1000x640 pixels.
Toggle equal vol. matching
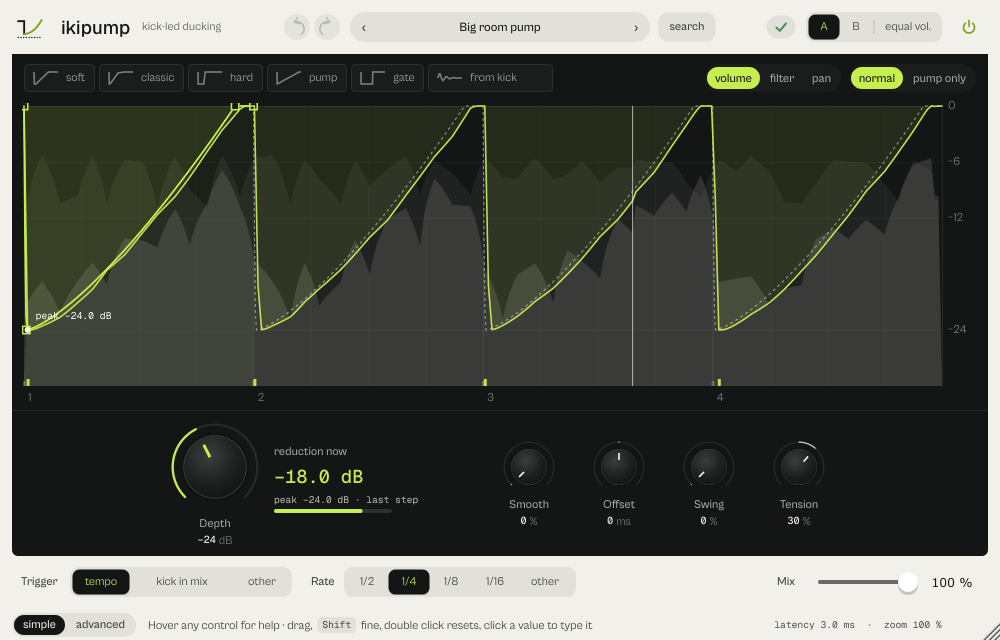(908, 27)
